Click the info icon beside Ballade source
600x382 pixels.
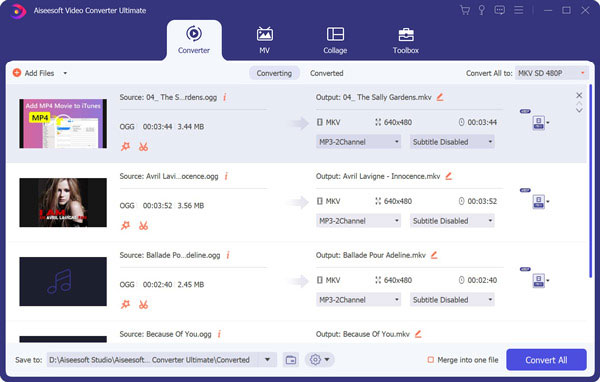(228, 255)
